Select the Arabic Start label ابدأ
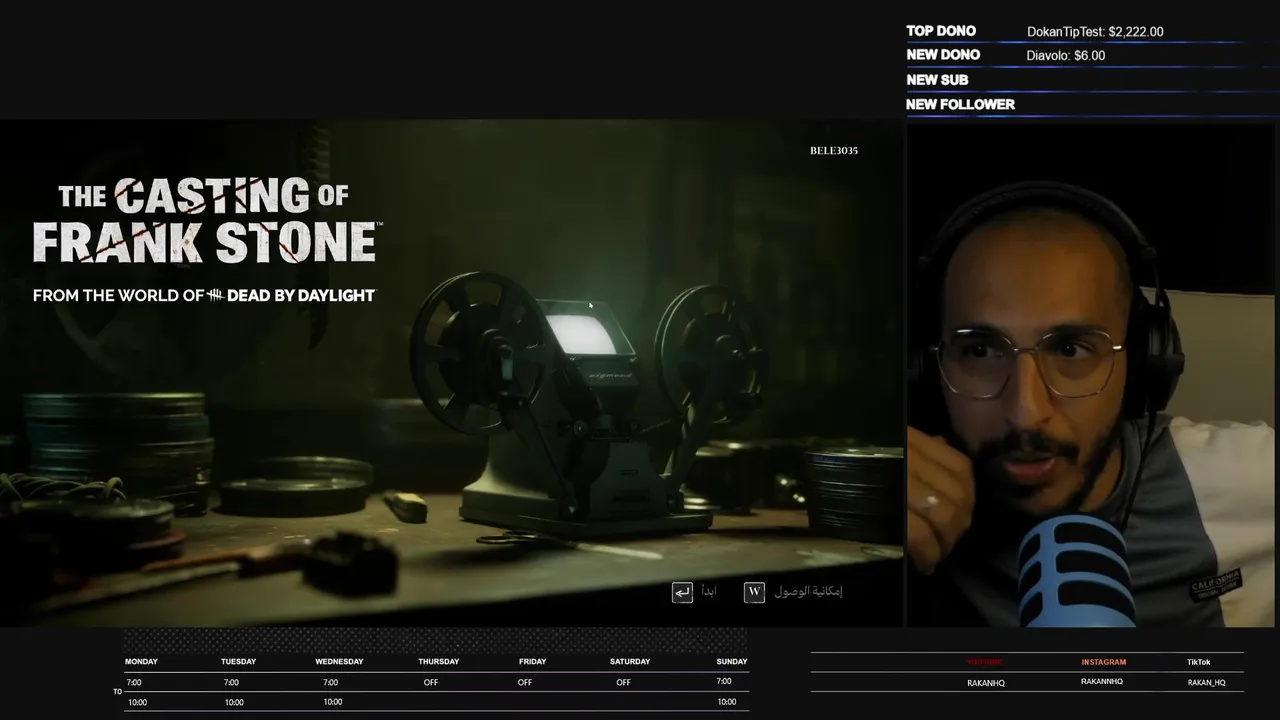The image size is (1280, 720). coord(708,592)
